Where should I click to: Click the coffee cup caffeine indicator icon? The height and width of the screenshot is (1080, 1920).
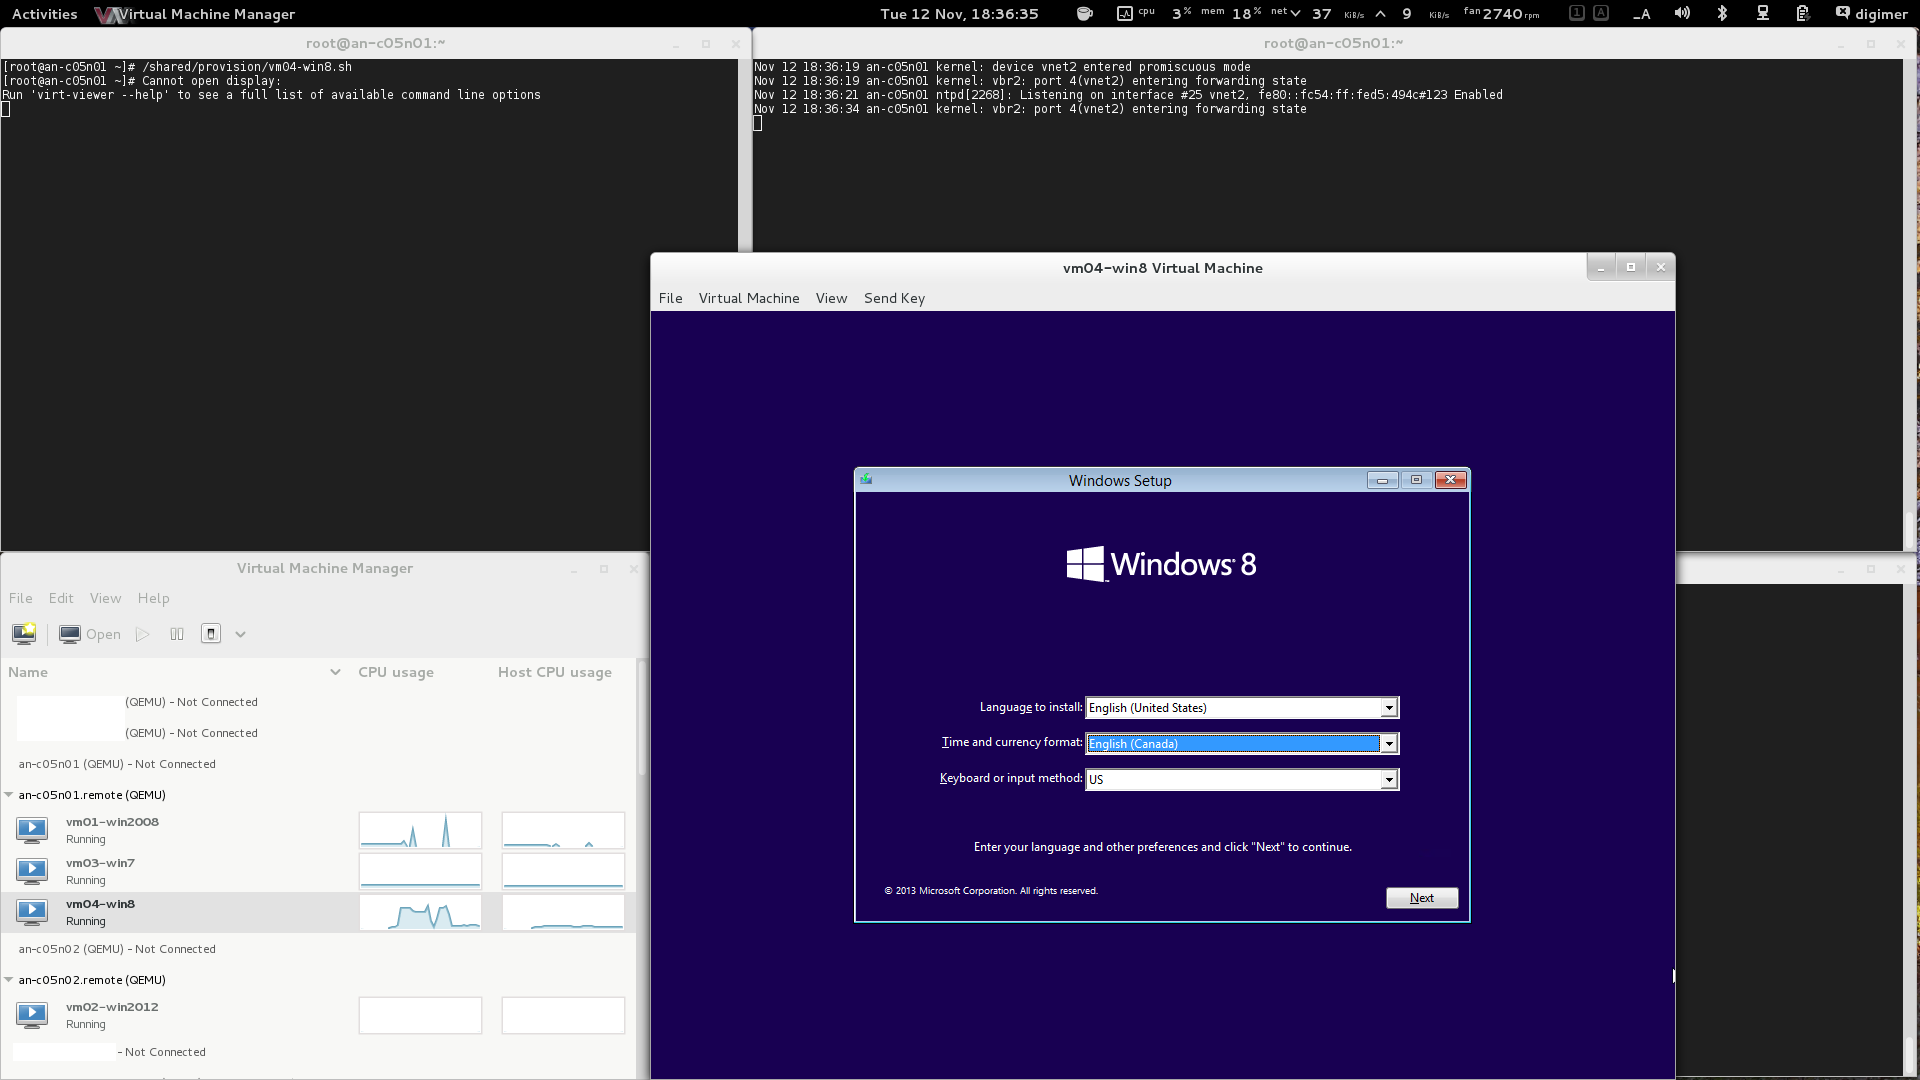[1084, 14]
